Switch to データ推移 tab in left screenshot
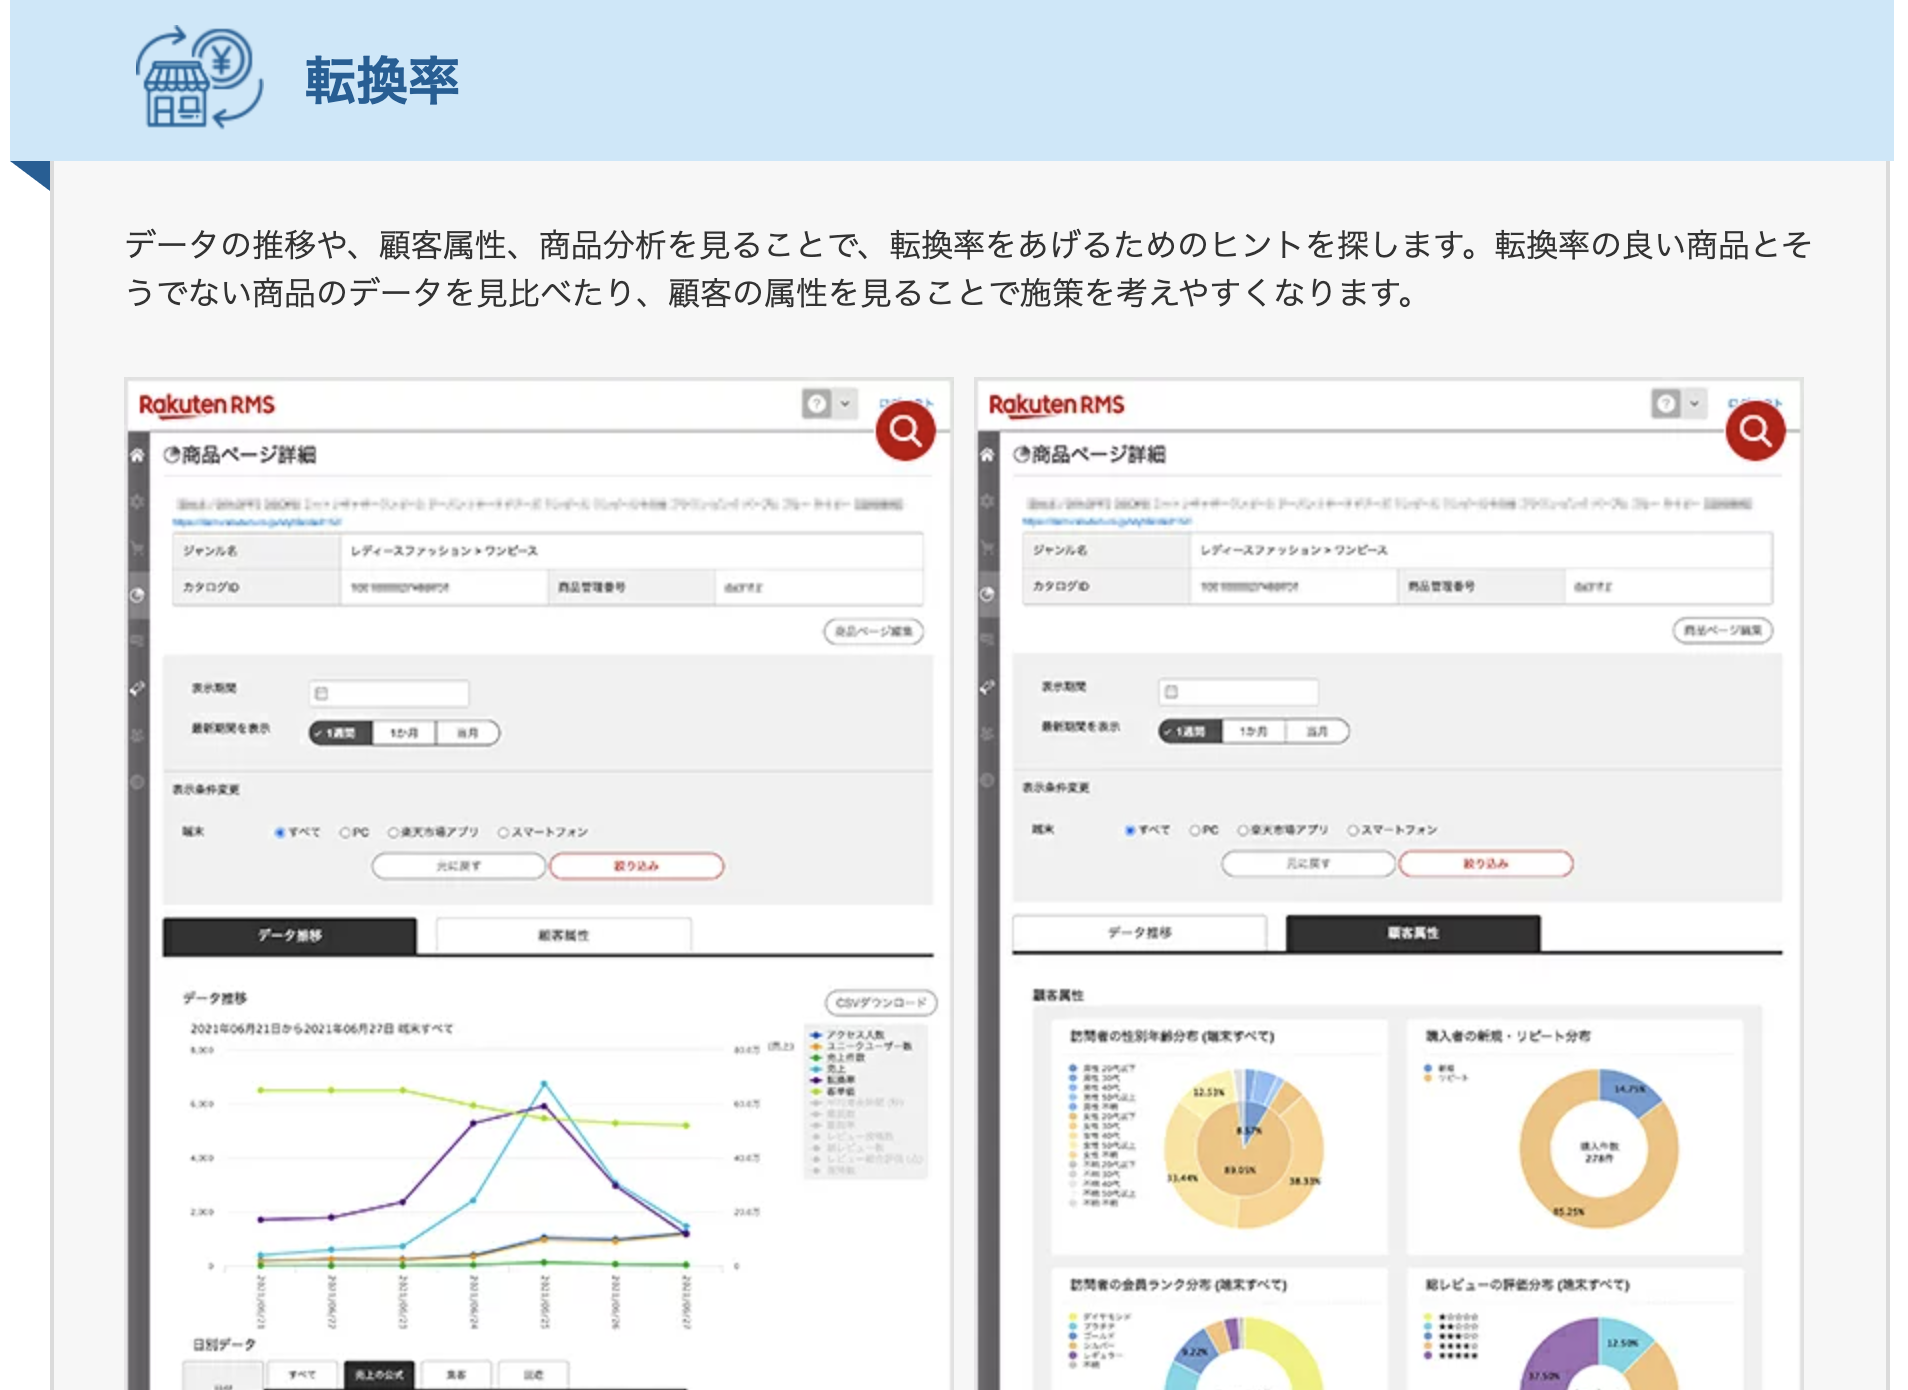Viewport: 1908px width, 1390px height. pyautogui.click(x=290, y=935)
